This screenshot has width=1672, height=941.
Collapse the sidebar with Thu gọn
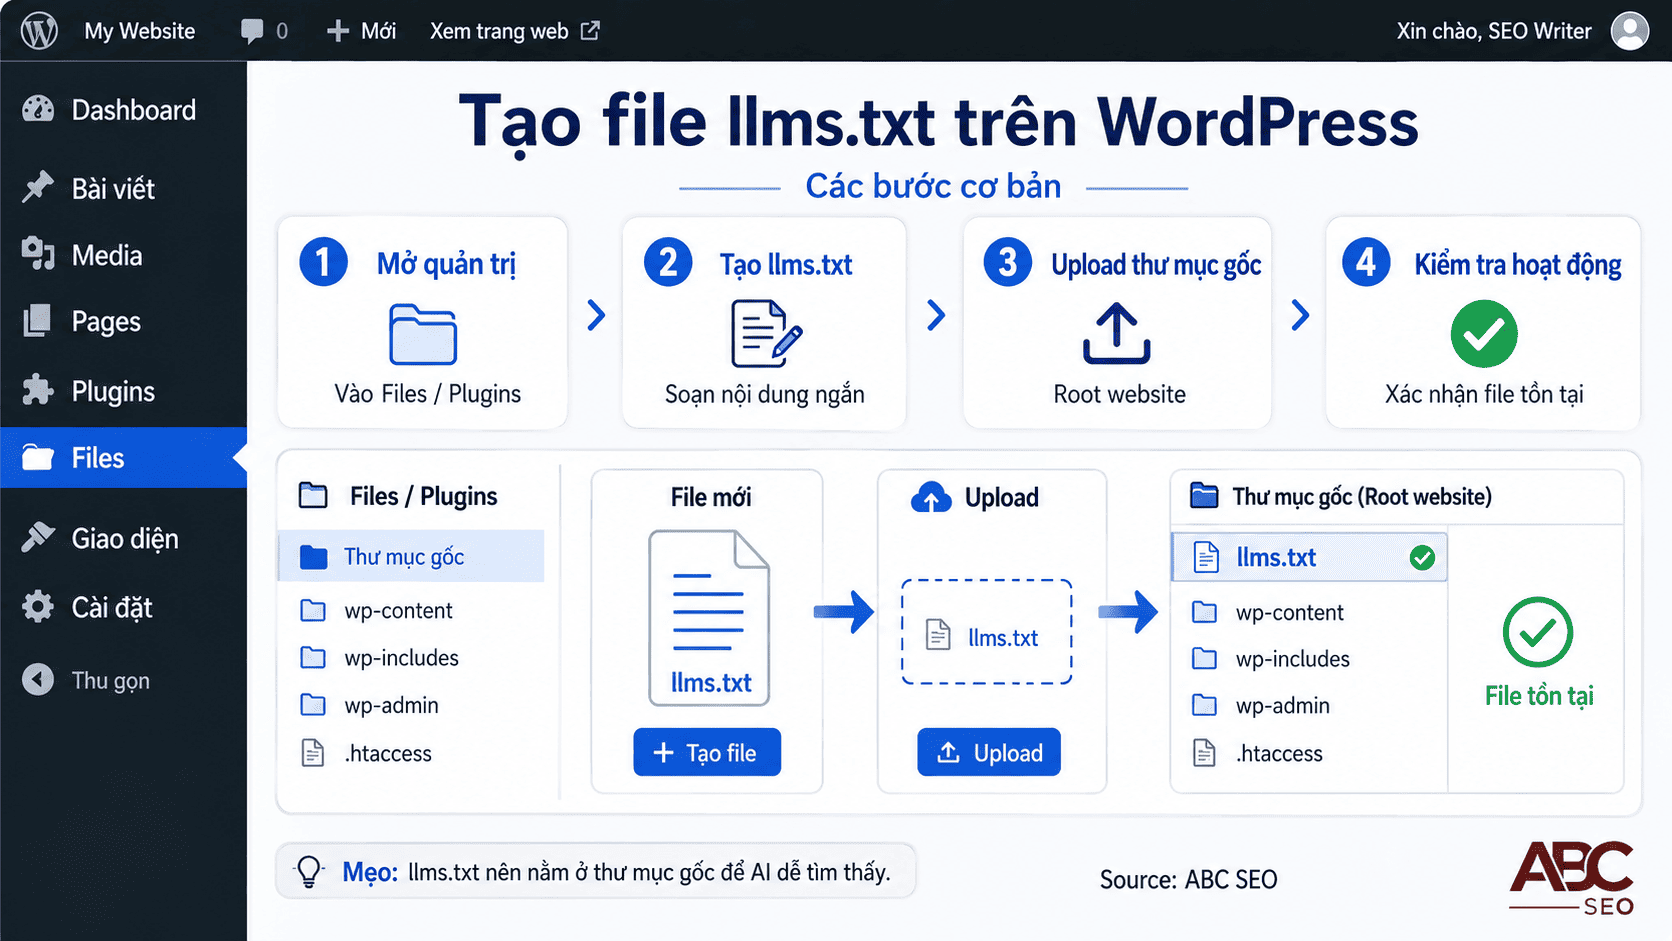coord(123,680)
